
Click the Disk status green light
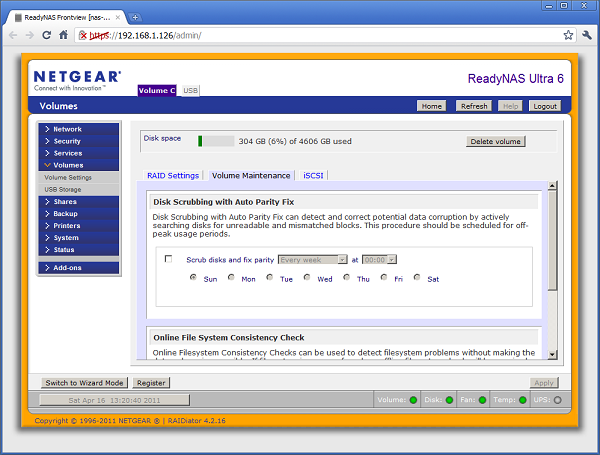click(449, 400)
